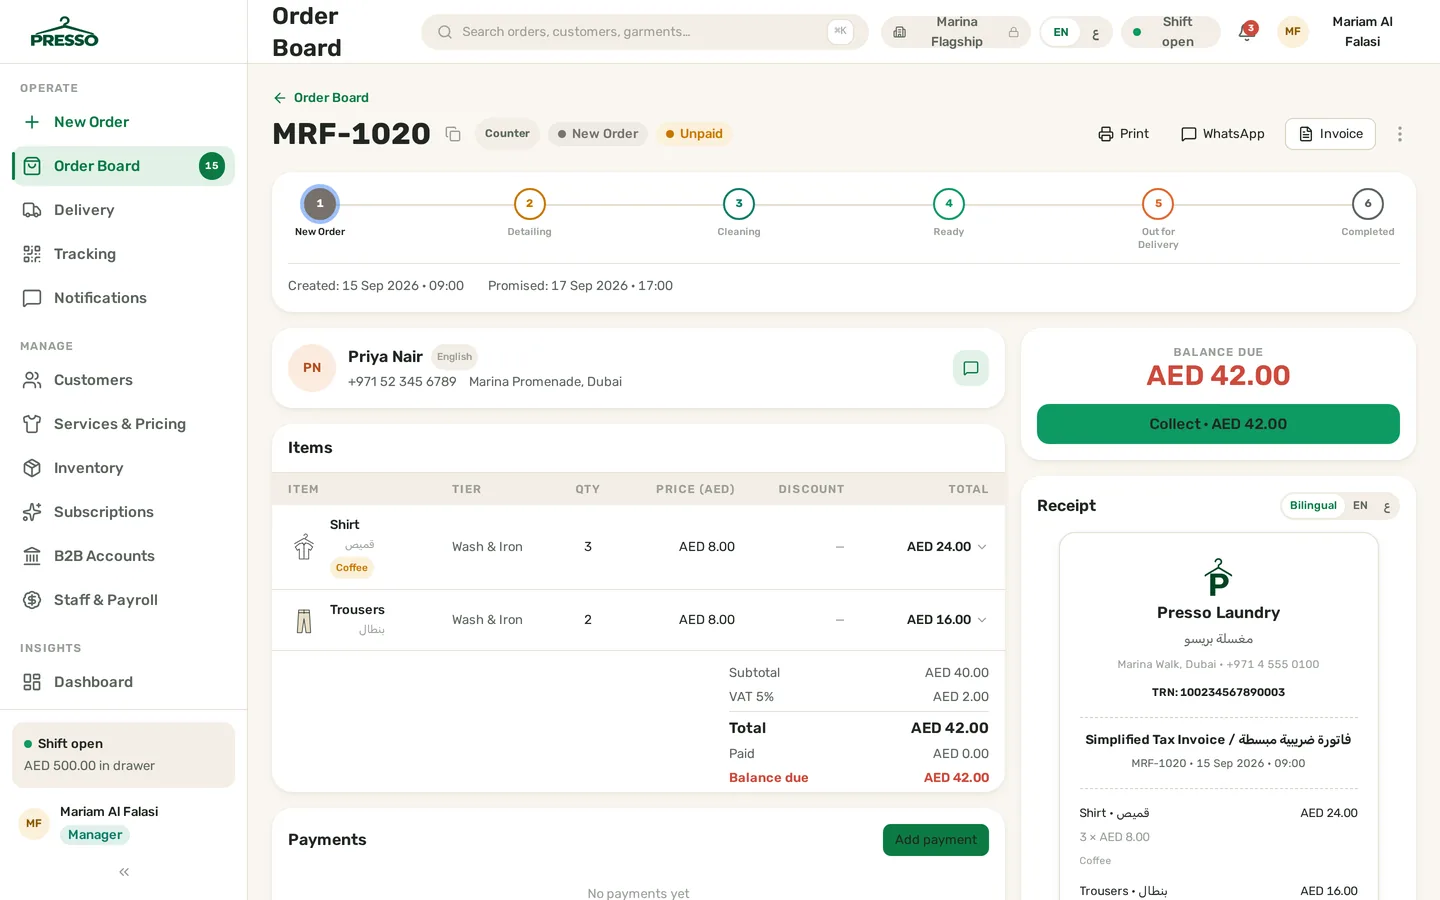Open Subscriptions page

(123, 512)
